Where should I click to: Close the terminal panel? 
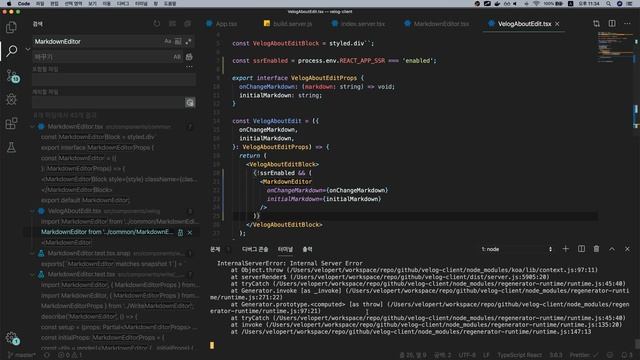[627, 249]
